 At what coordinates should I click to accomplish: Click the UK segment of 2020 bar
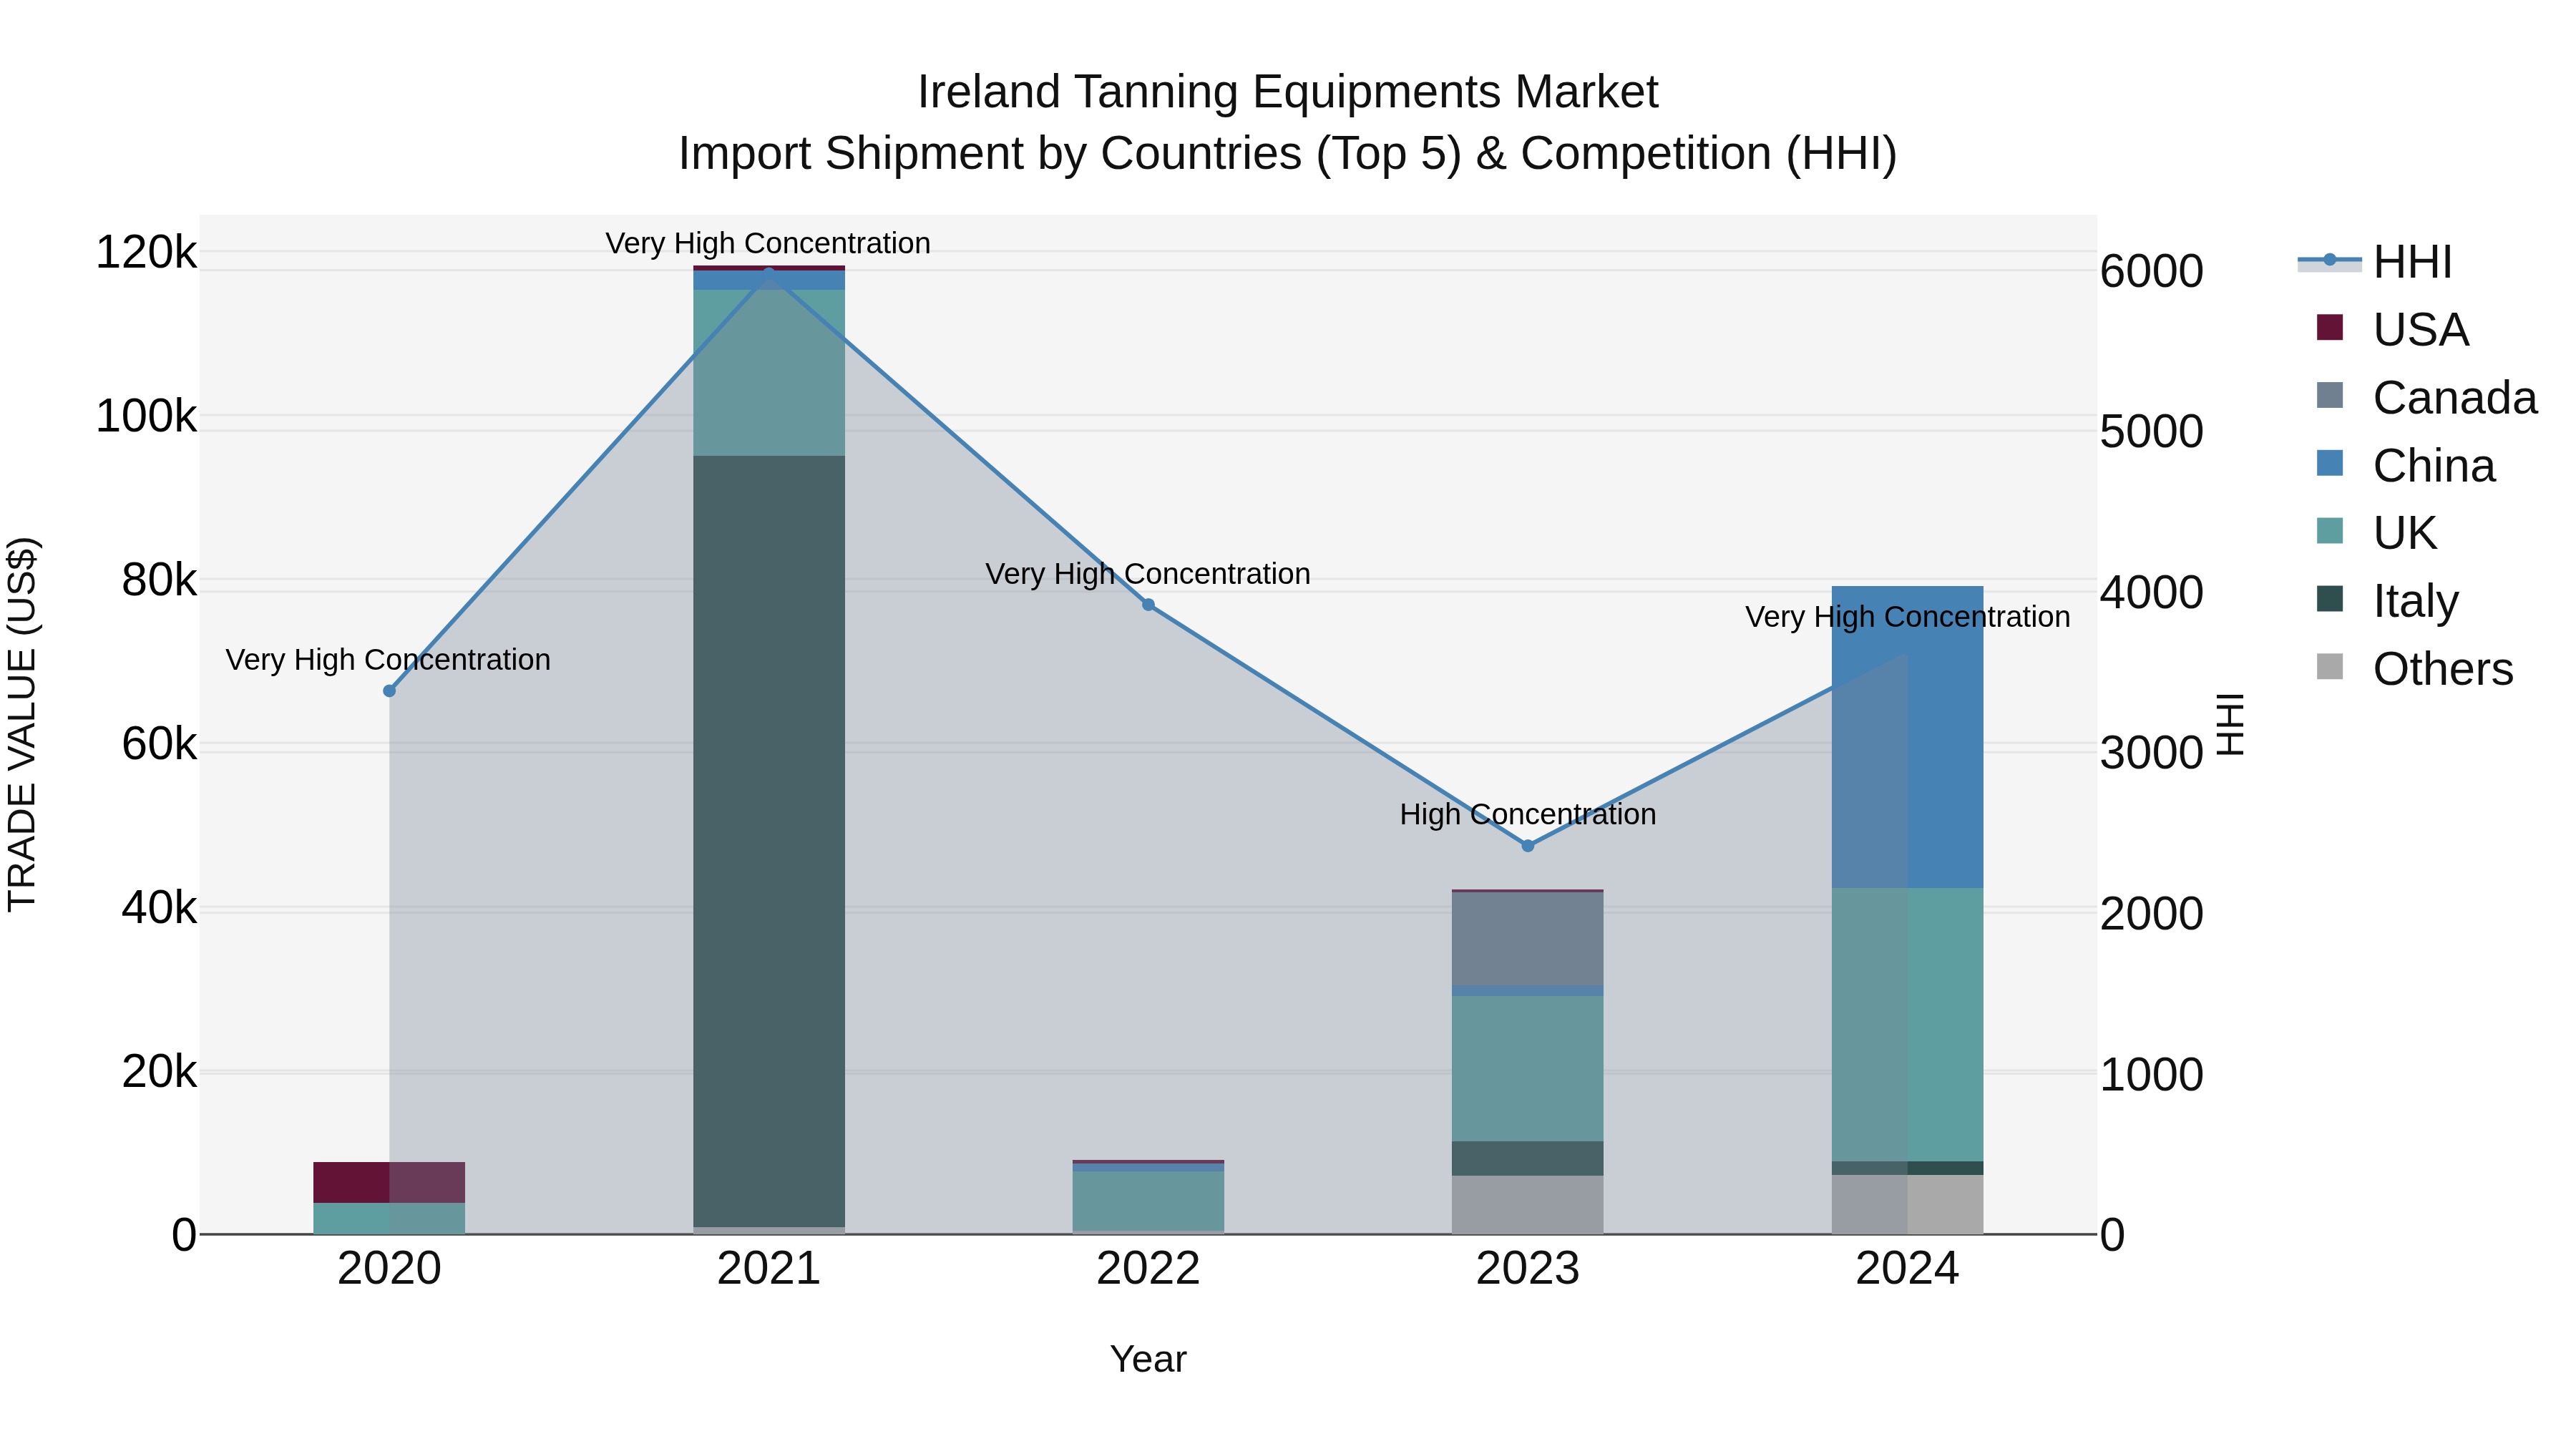390,1218
